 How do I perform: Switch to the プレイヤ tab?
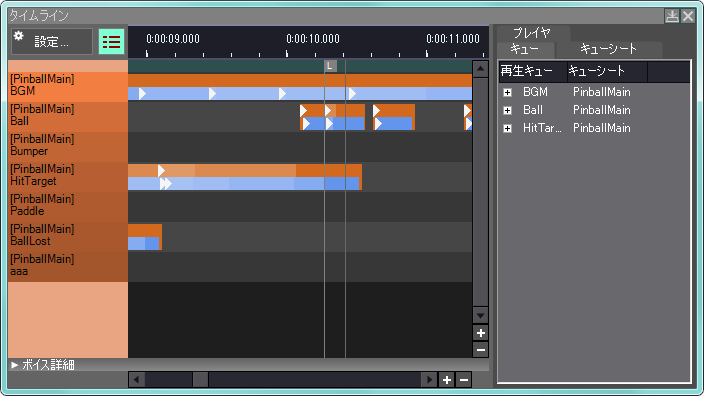532,33
